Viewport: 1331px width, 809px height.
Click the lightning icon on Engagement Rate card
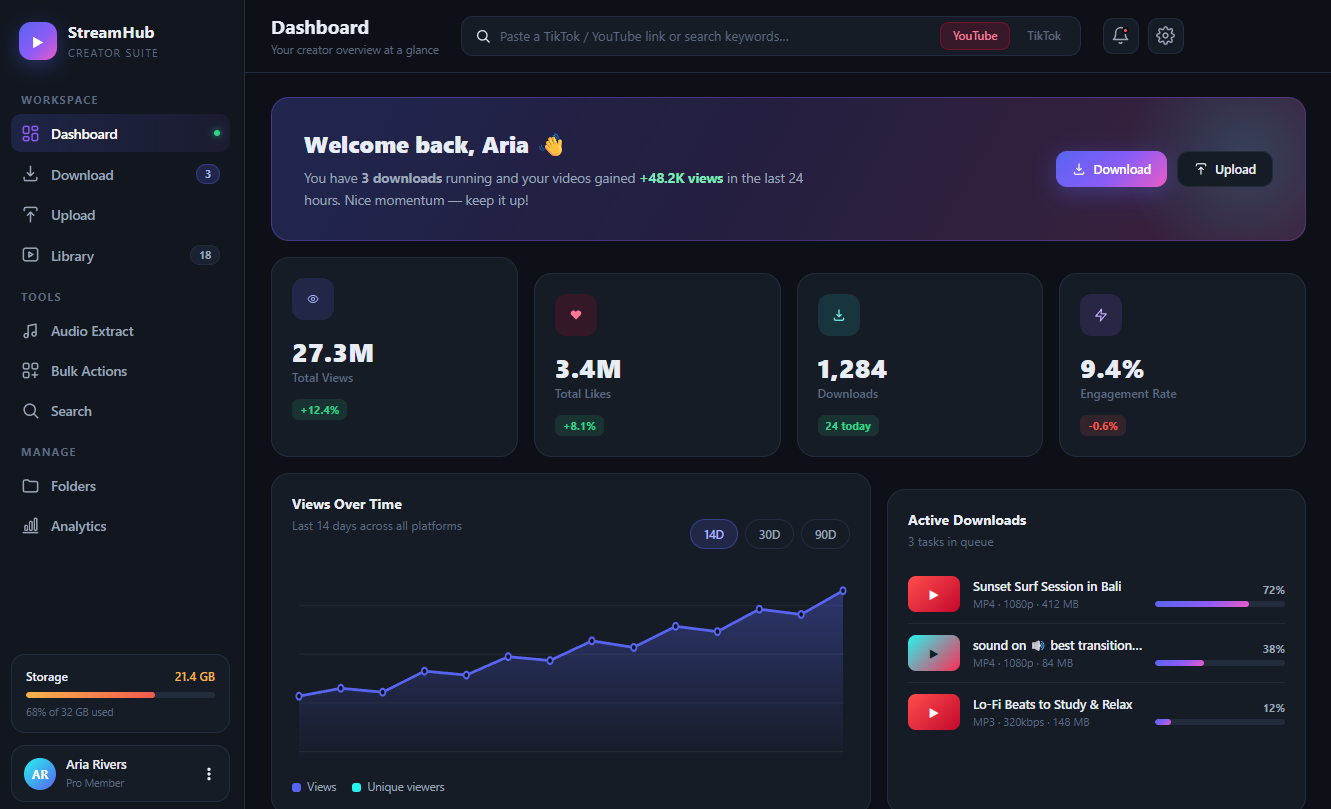[x=1101, y=315]
